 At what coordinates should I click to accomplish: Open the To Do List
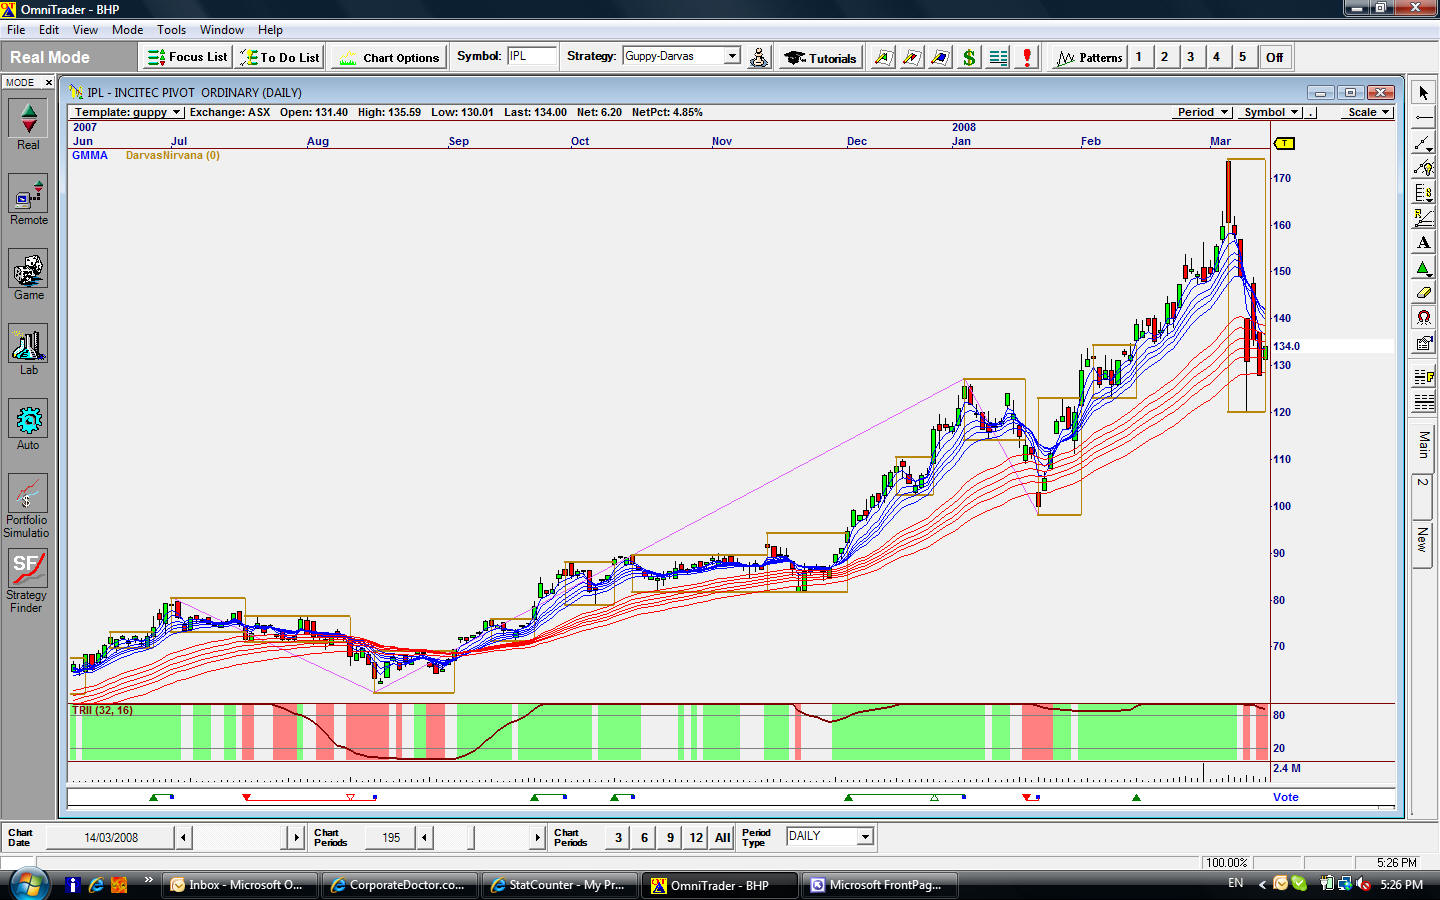tap(280, 57)
